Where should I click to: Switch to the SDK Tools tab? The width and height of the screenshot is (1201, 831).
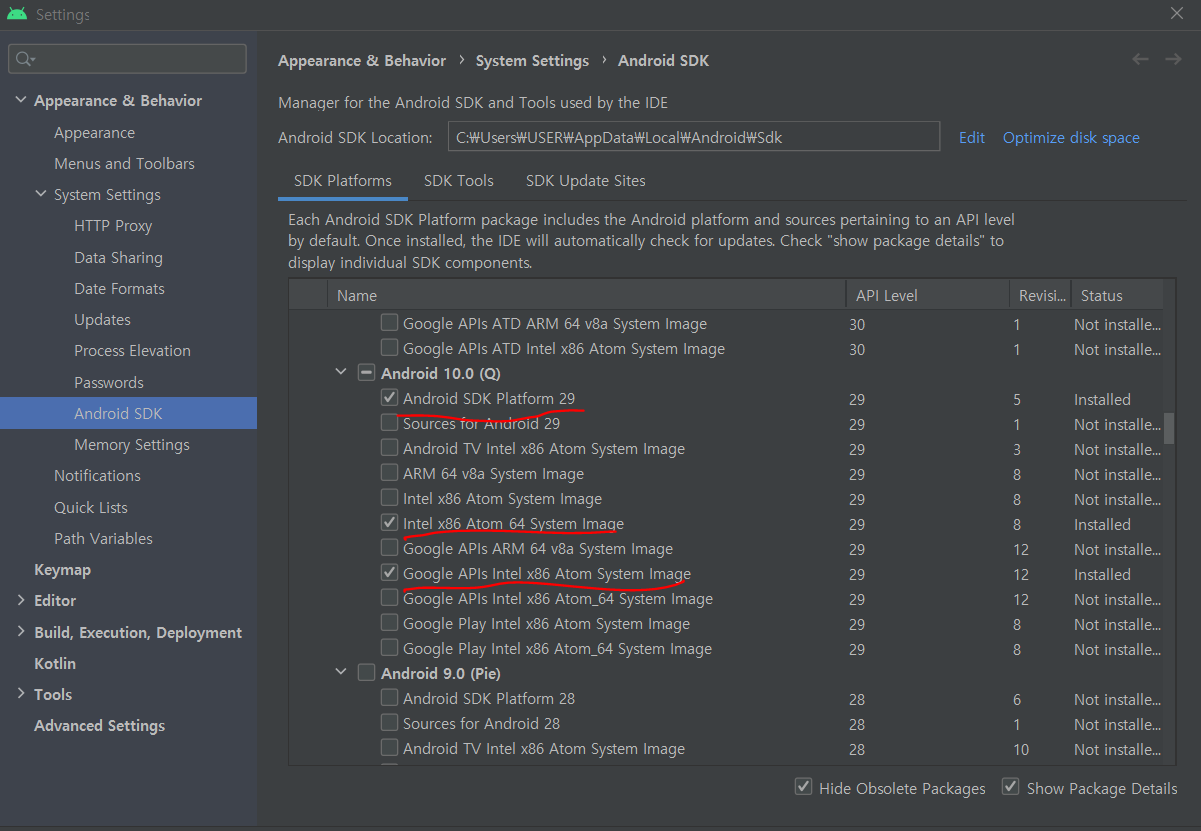click(459, 181)
